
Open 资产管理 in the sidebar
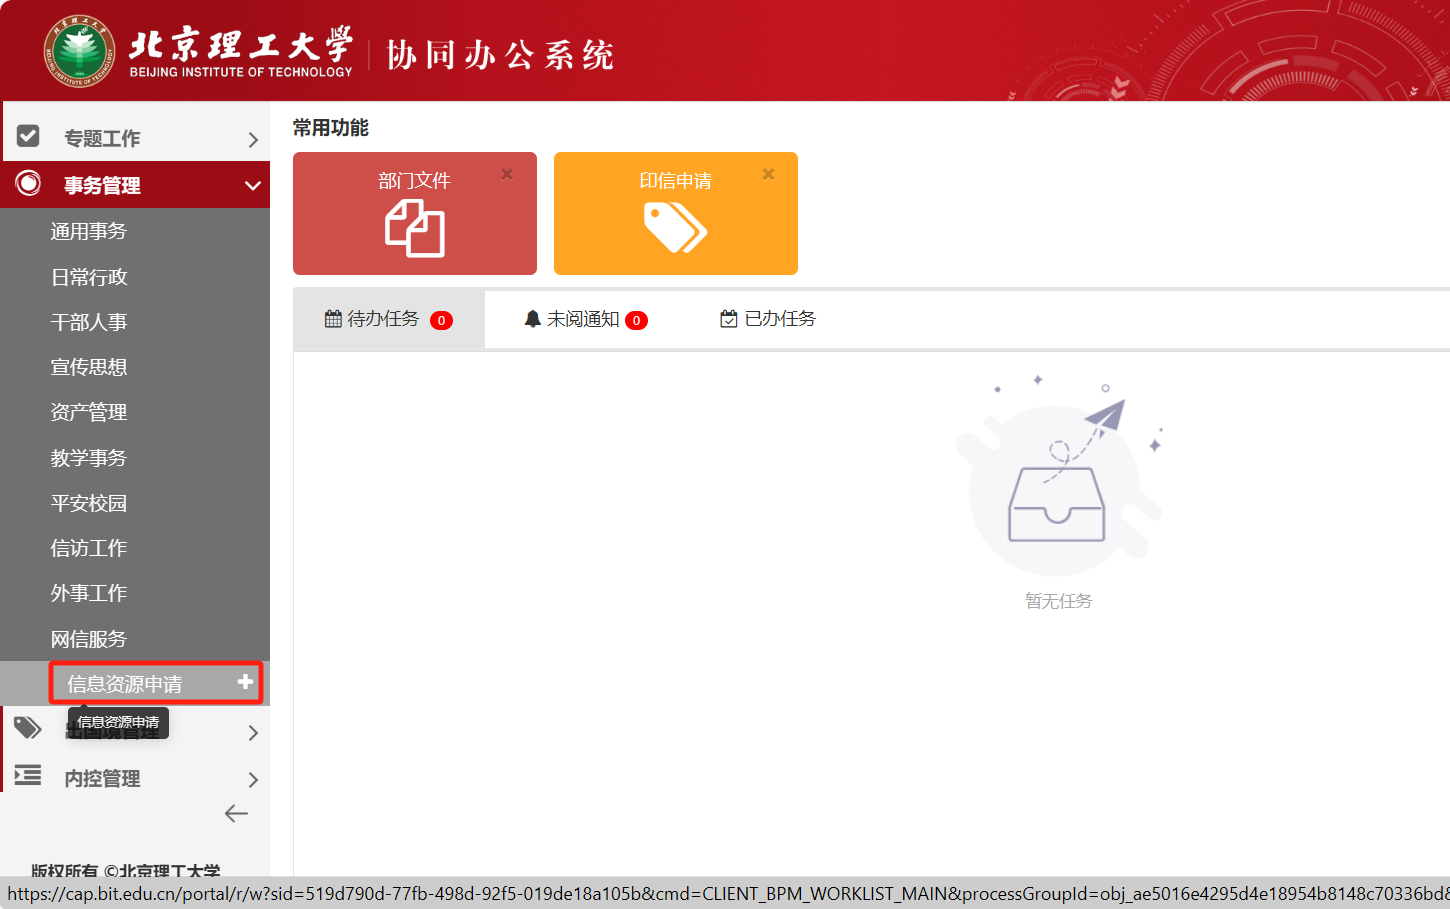coord(89,412)
